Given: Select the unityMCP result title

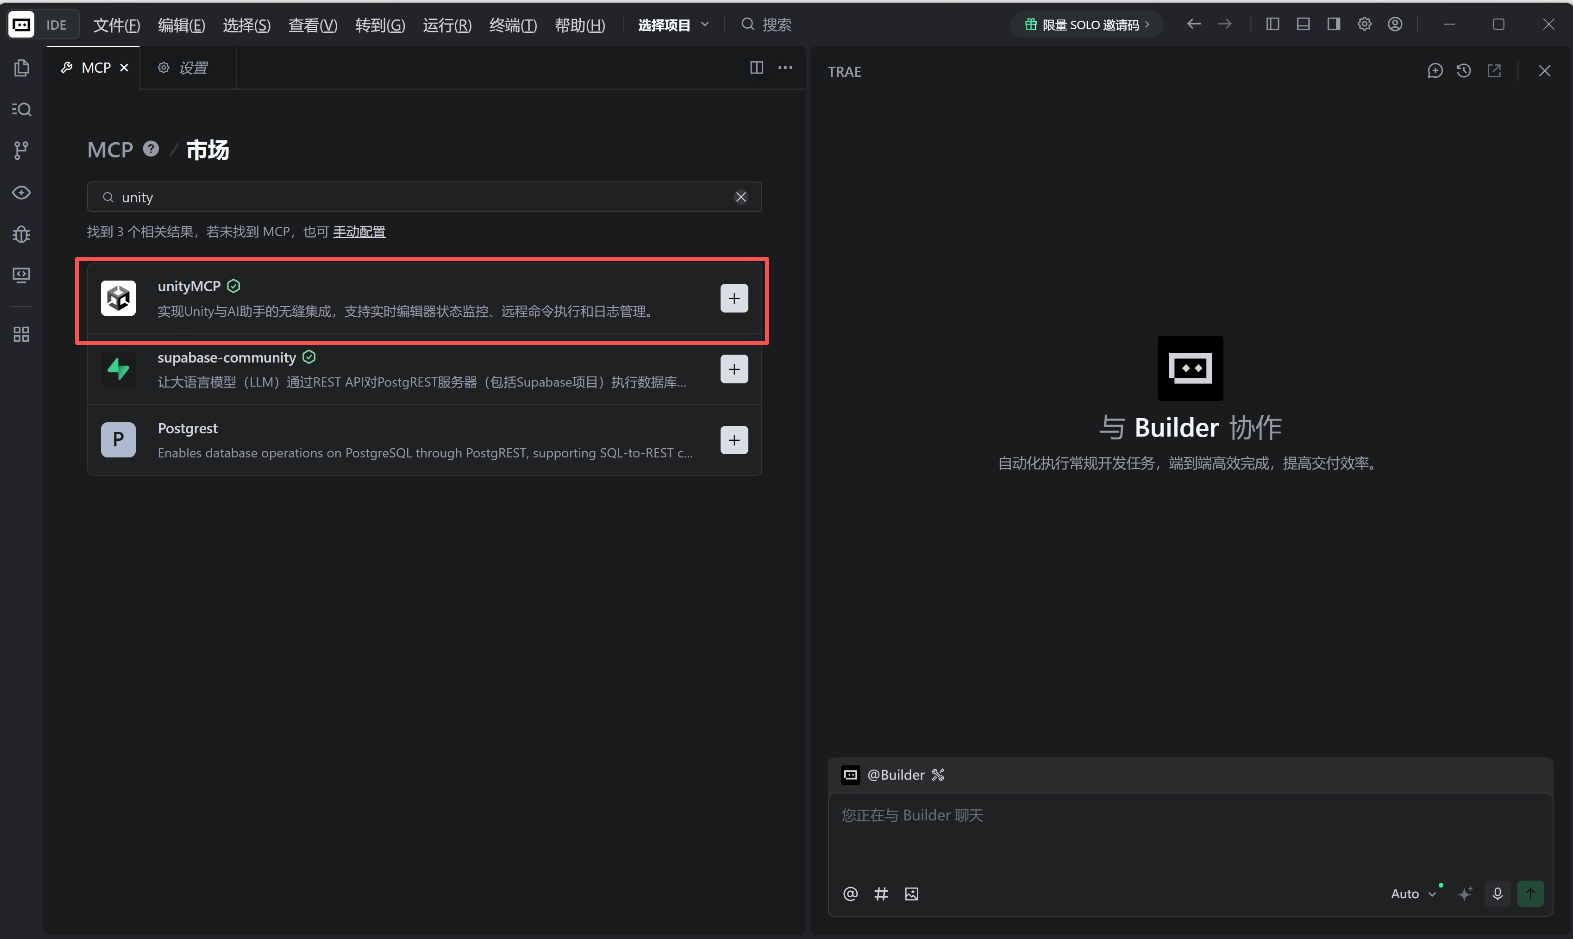Looking at the screenshot, I should click(x=189, y=286).
